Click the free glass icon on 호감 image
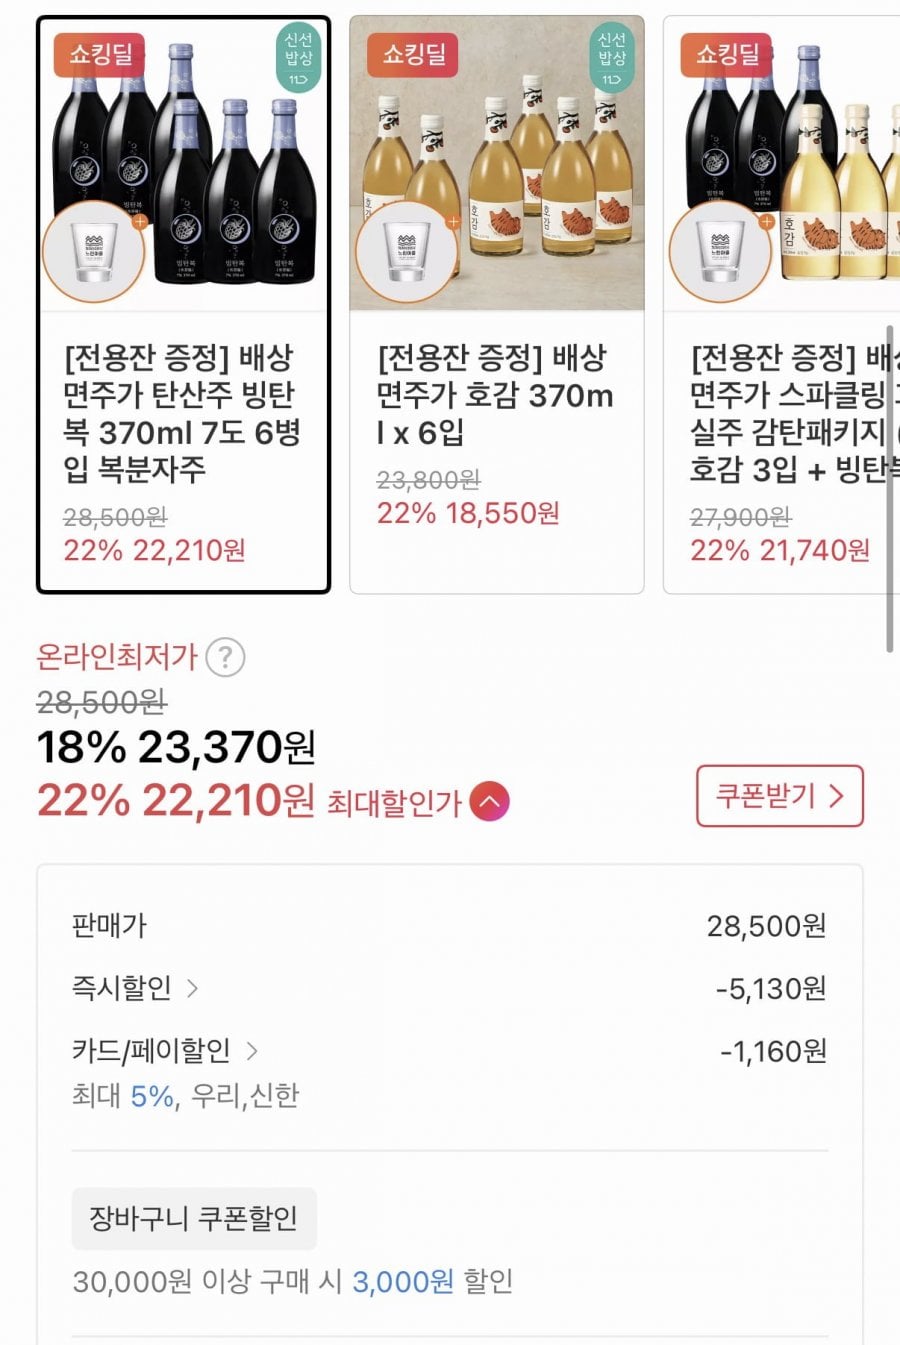The image size is (900, 1345). coord(406,250)
